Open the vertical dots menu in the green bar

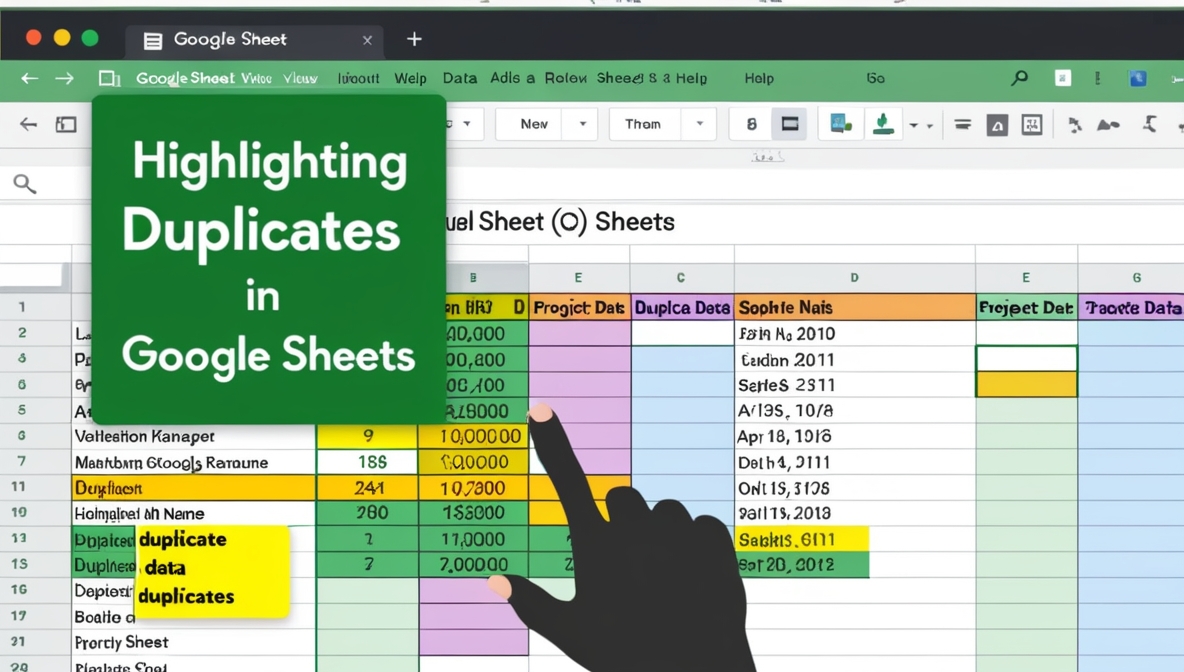(1097, 78)
